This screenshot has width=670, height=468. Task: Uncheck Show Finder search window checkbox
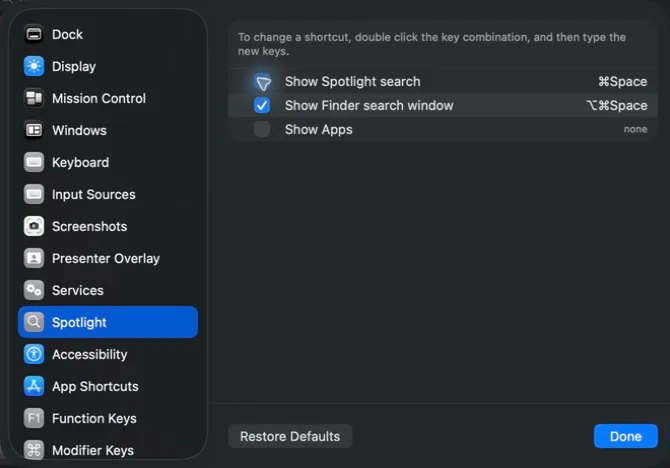262,106
